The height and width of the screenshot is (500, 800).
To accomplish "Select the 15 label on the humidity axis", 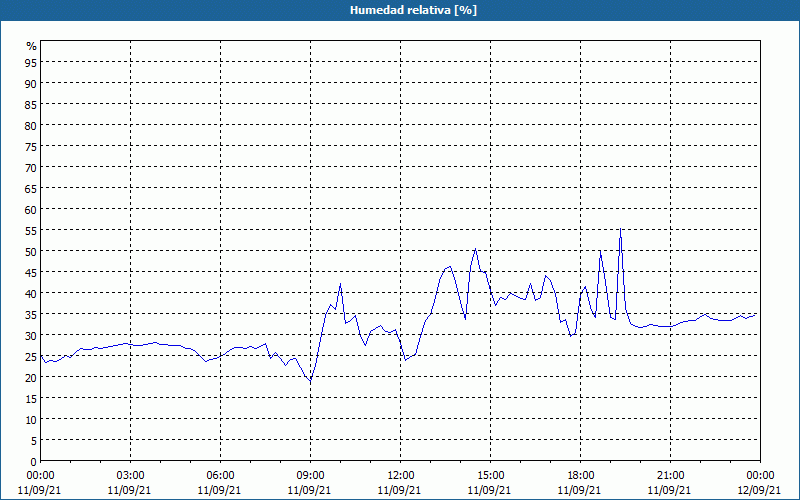I will click(x=31, y=398).
